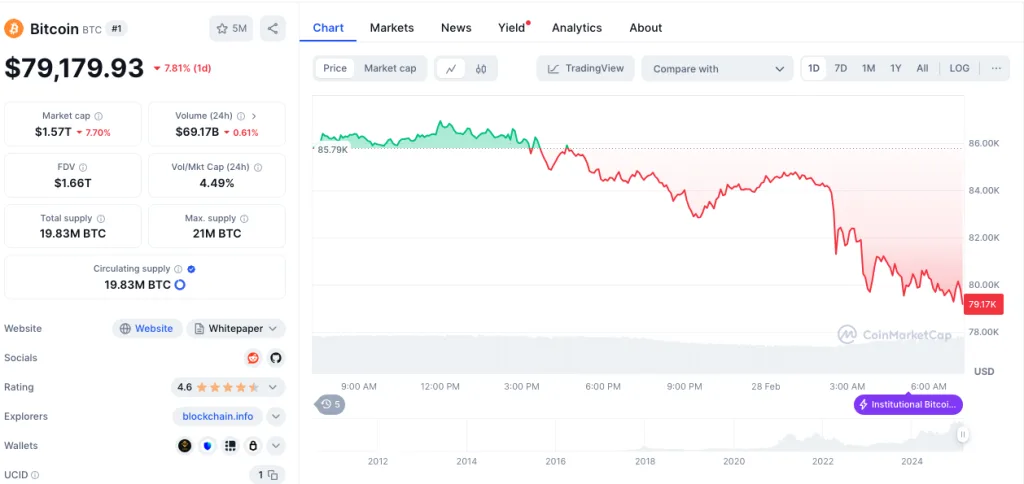The height and width of the screenshot is (484, 1024).
Task: Click the Total supply info icon
Action: click(x=101, y=219)
